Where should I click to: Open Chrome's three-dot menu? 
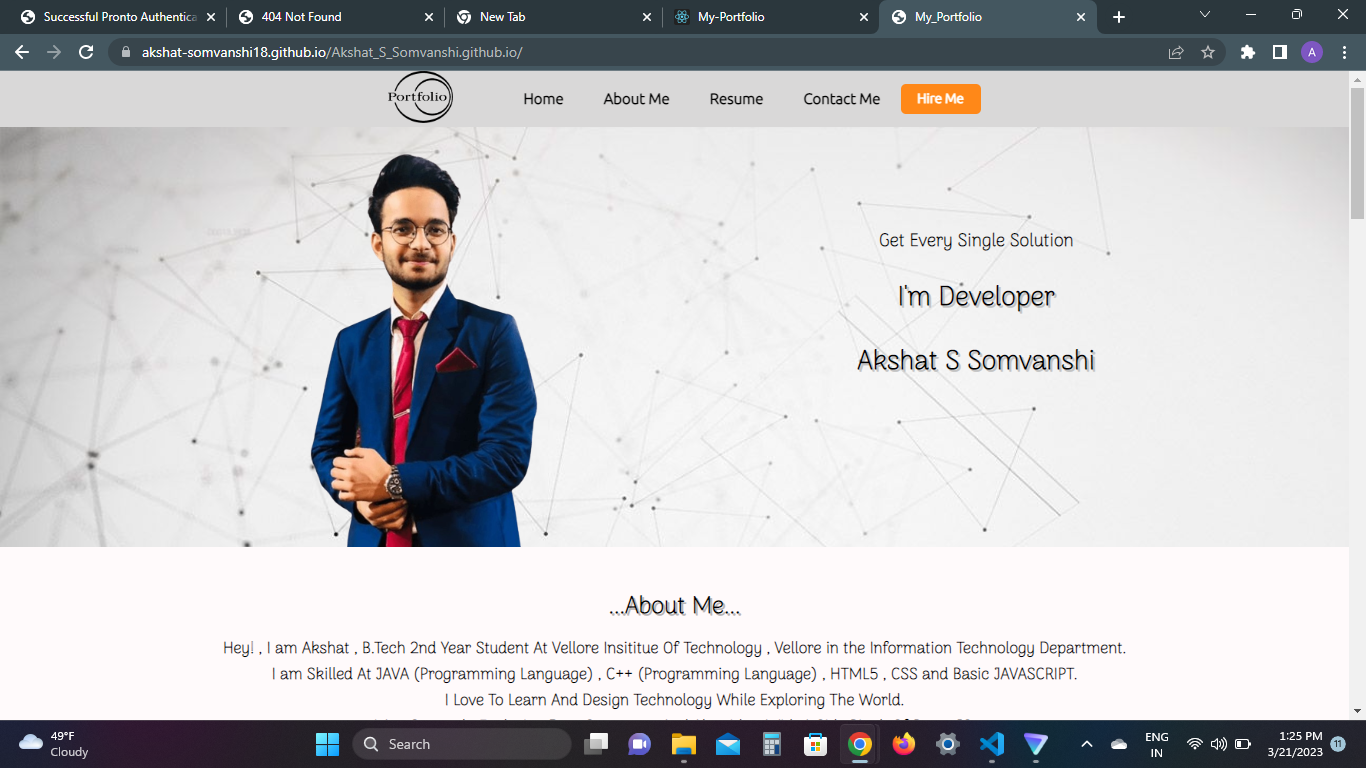(1345, 51)
